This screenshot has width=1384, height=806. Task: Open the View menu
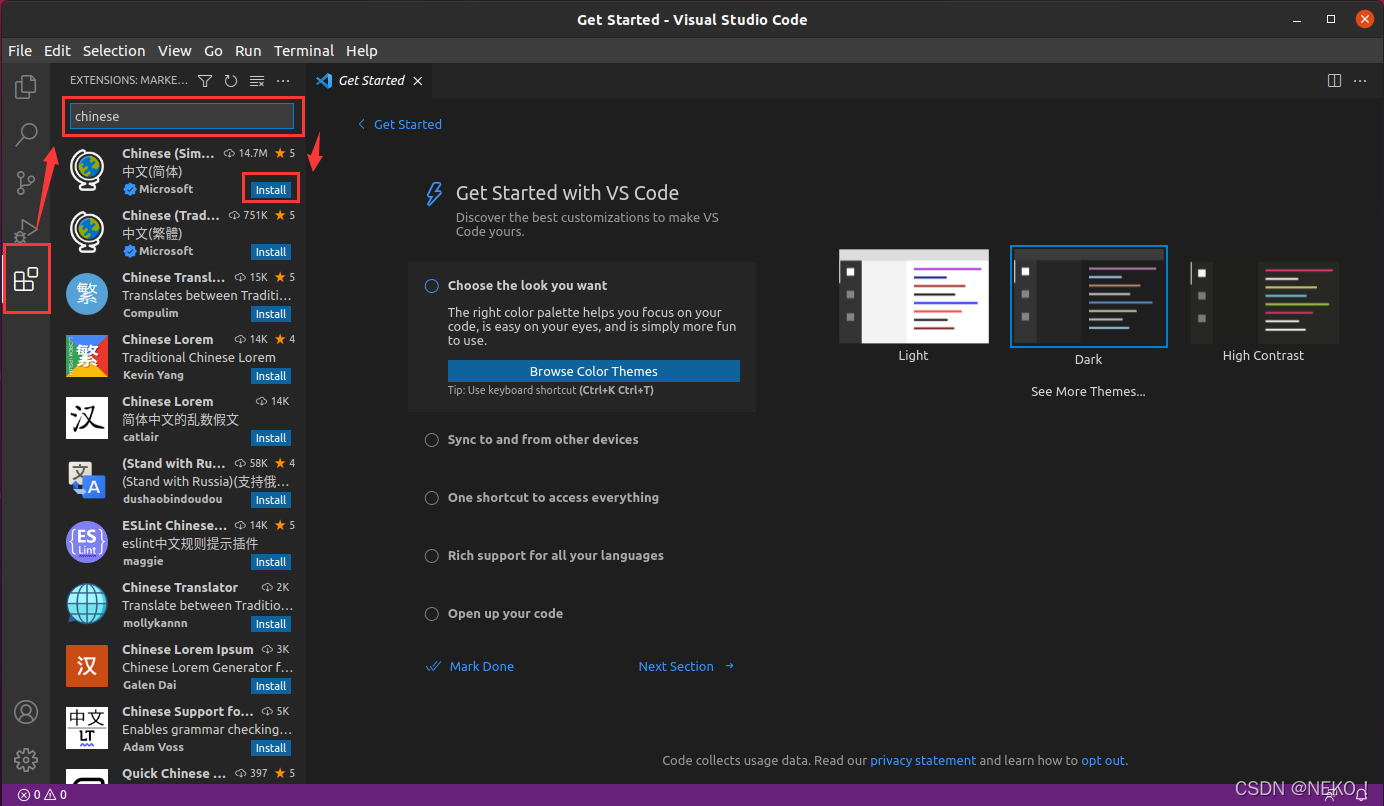[174, 50]
